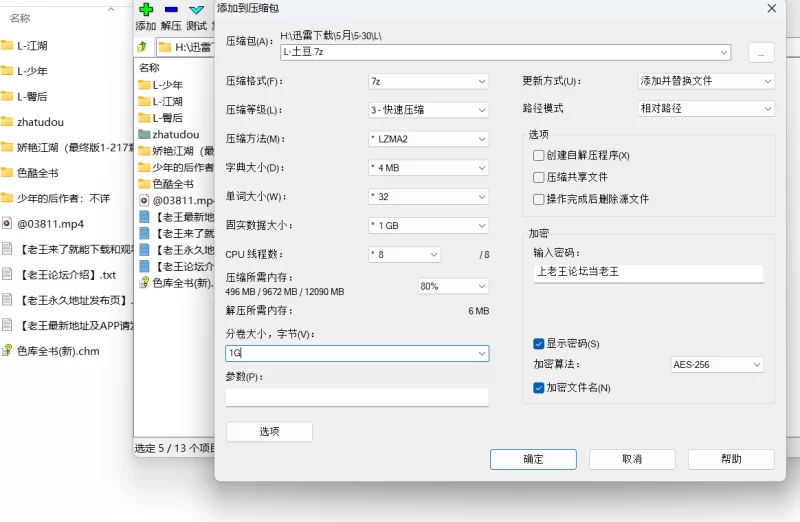Click browse ... button beside archive path
The image size is (800, 522).
[x=761, y=53]
